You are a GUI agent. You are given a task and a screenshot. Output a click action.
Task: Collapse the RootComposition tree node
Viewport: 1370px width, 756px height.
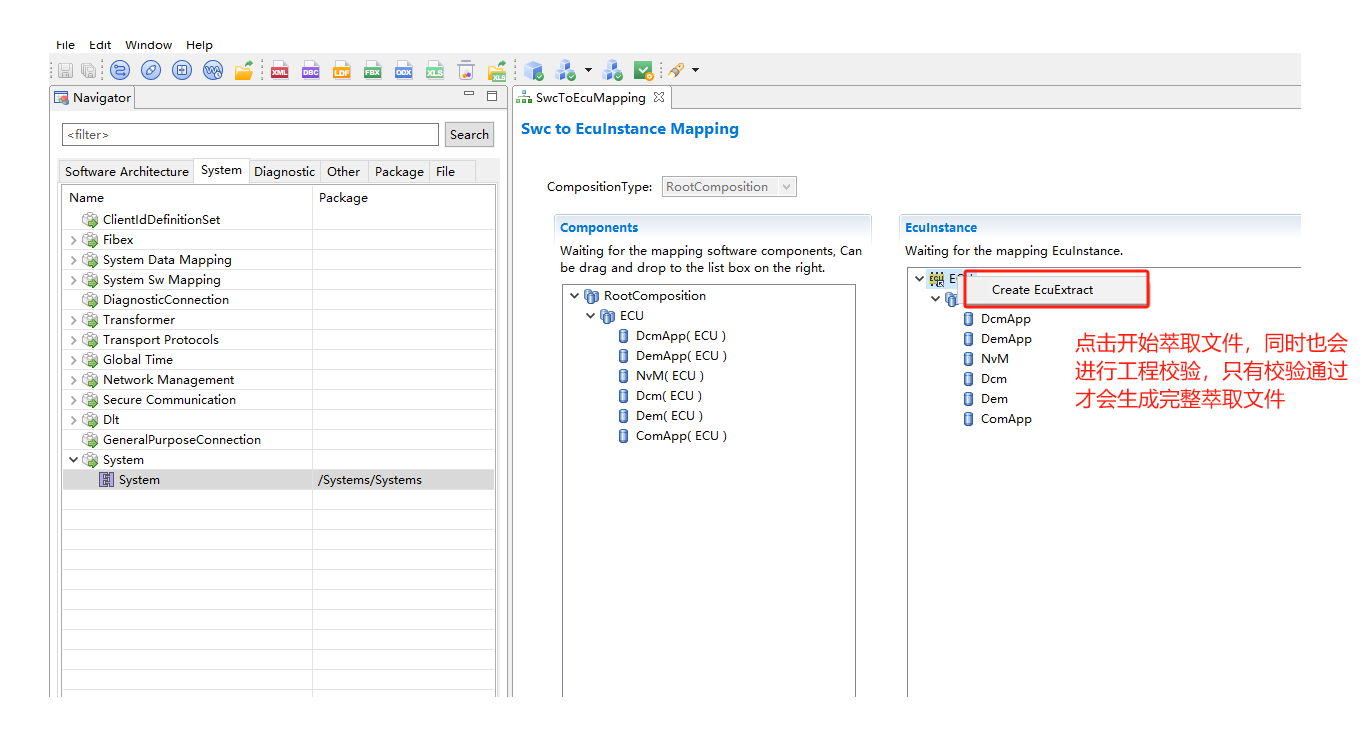[575, 296]
